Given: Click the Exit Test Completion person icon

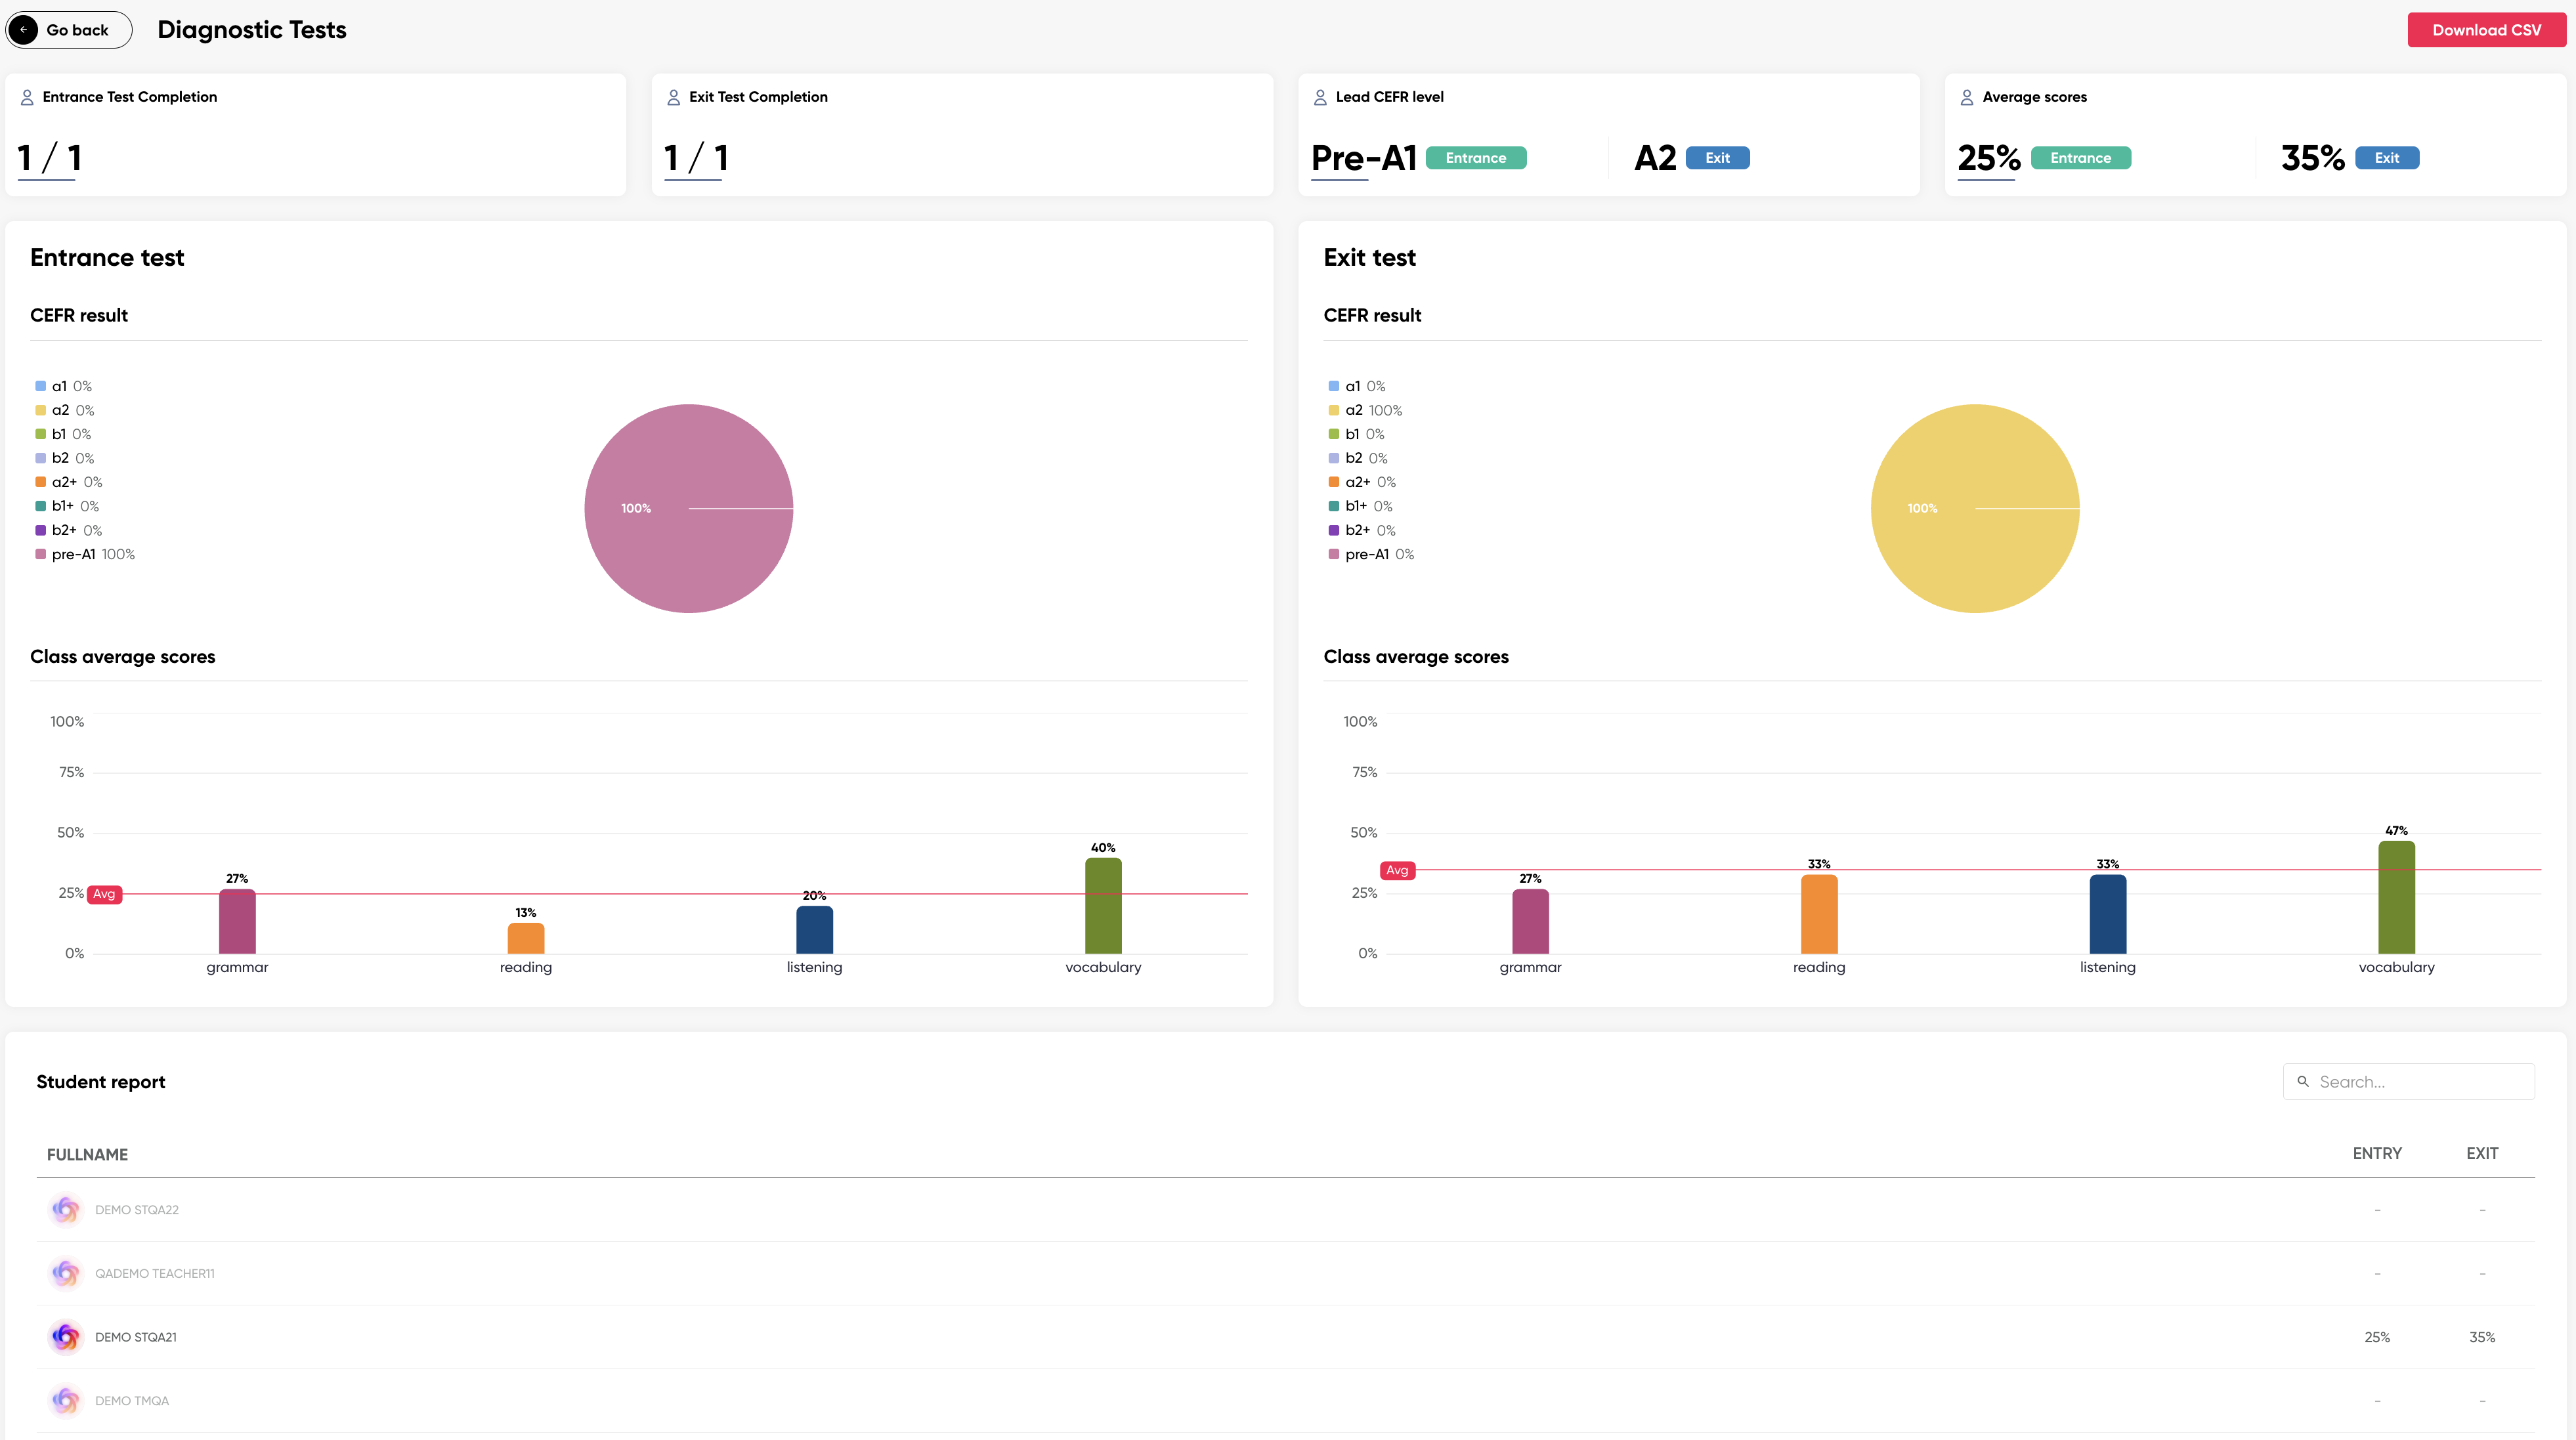Looking at the screenshot, I should point(673,97).
